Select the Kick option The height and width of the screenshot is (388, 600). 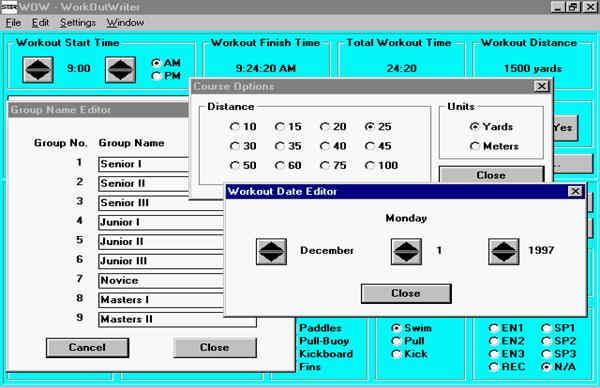[x=409, y=354]
